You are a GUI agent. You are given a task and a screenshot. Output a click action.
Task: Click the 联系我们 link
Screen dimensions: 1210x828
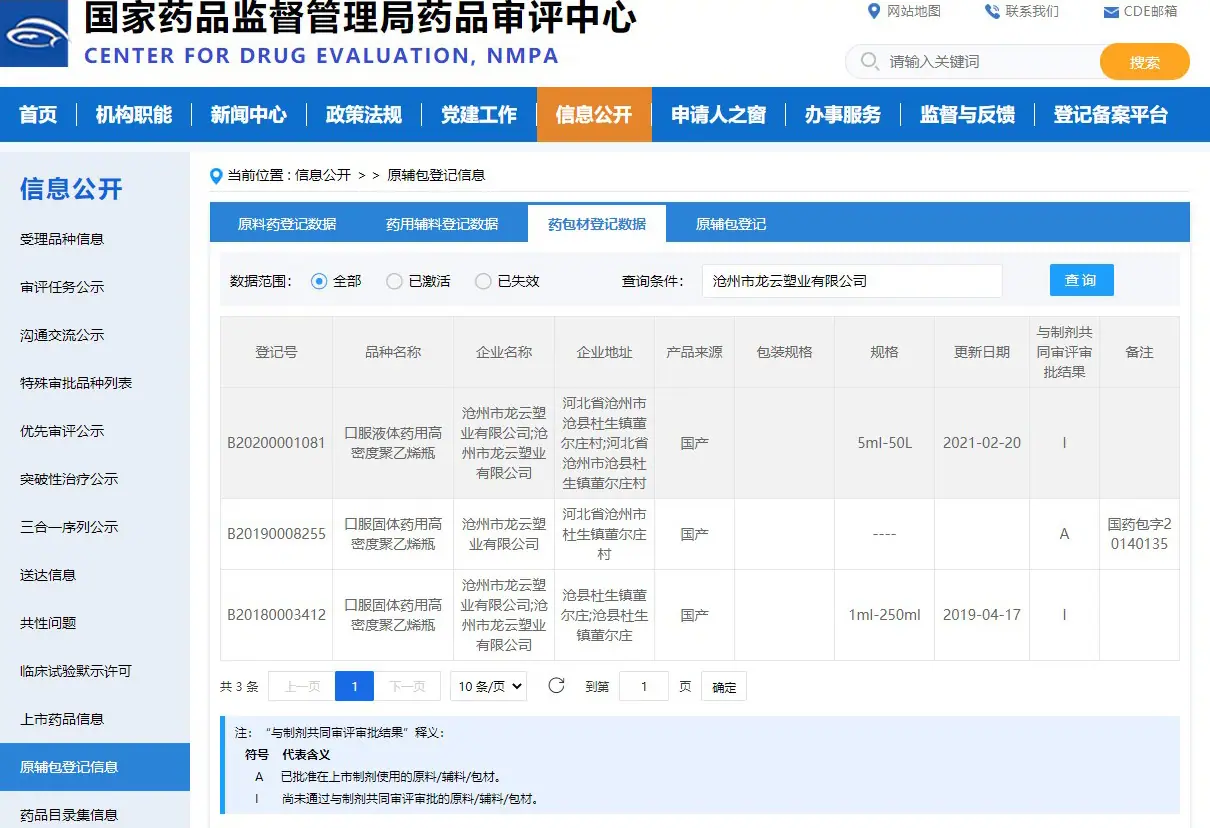[x=1032, y=11]
